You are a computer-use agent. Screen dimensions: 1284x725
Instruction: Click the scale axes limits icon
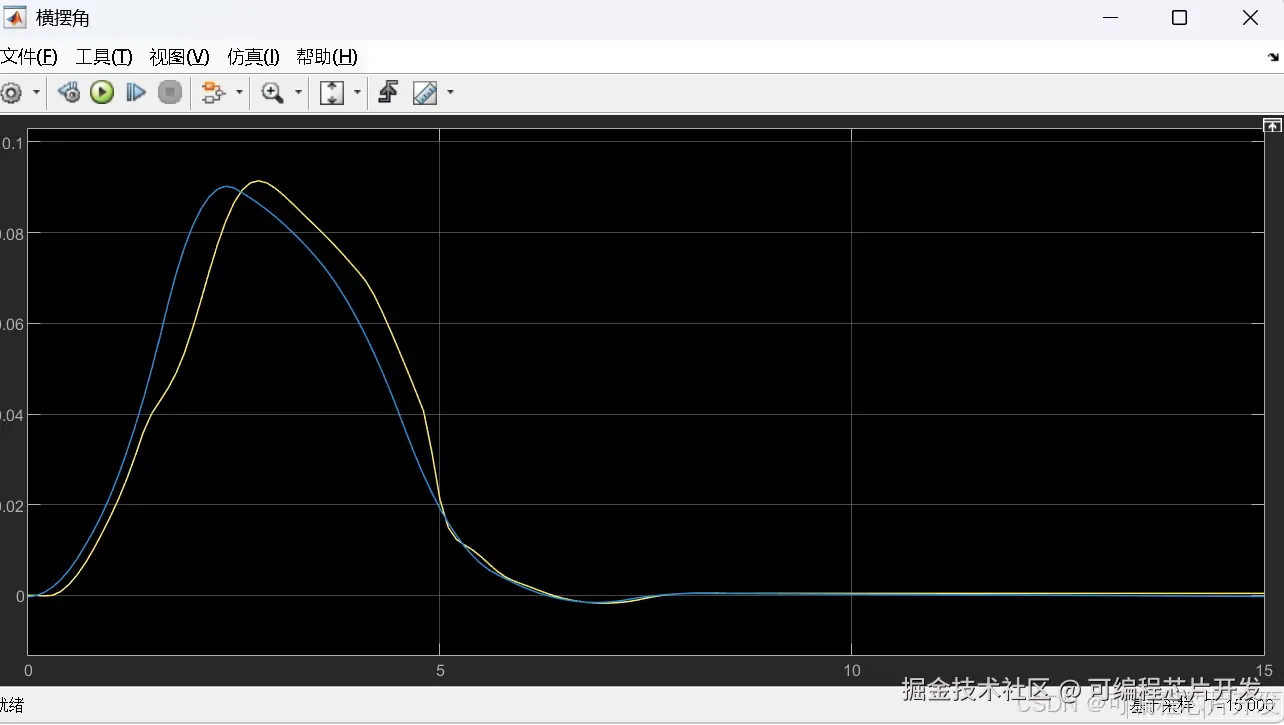[x=331, y=93]
